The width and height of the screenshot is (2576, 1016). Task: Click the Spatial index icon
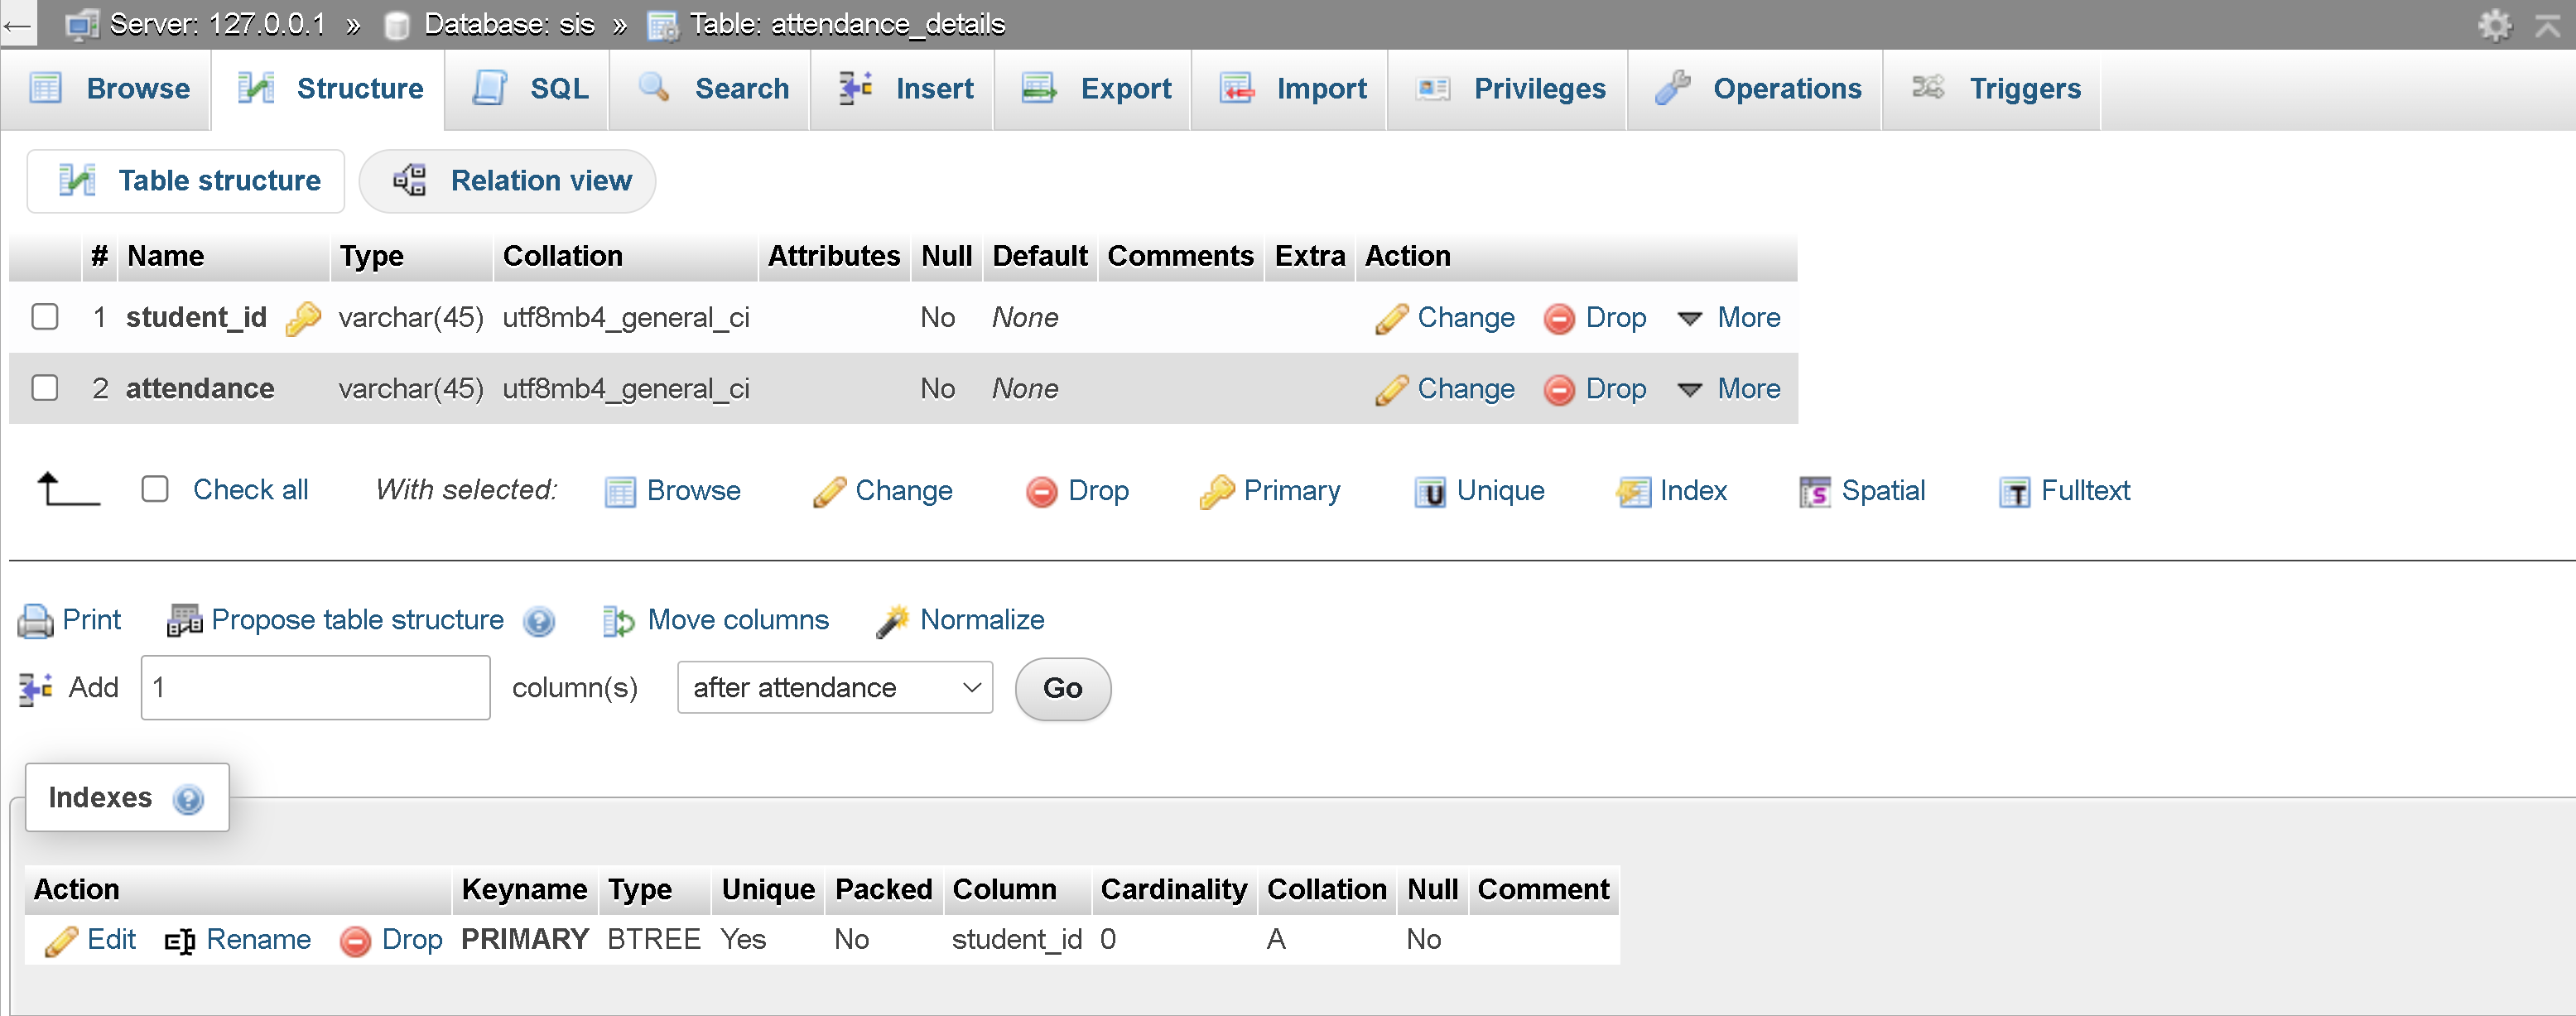coord(1815,492)
